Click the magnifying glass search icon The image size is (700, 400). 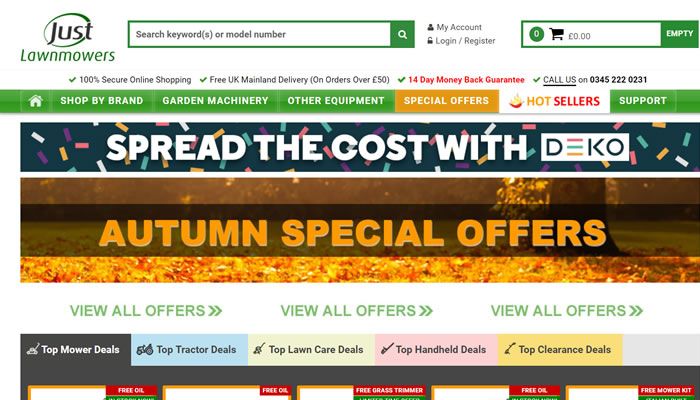[x=402, y=34]
